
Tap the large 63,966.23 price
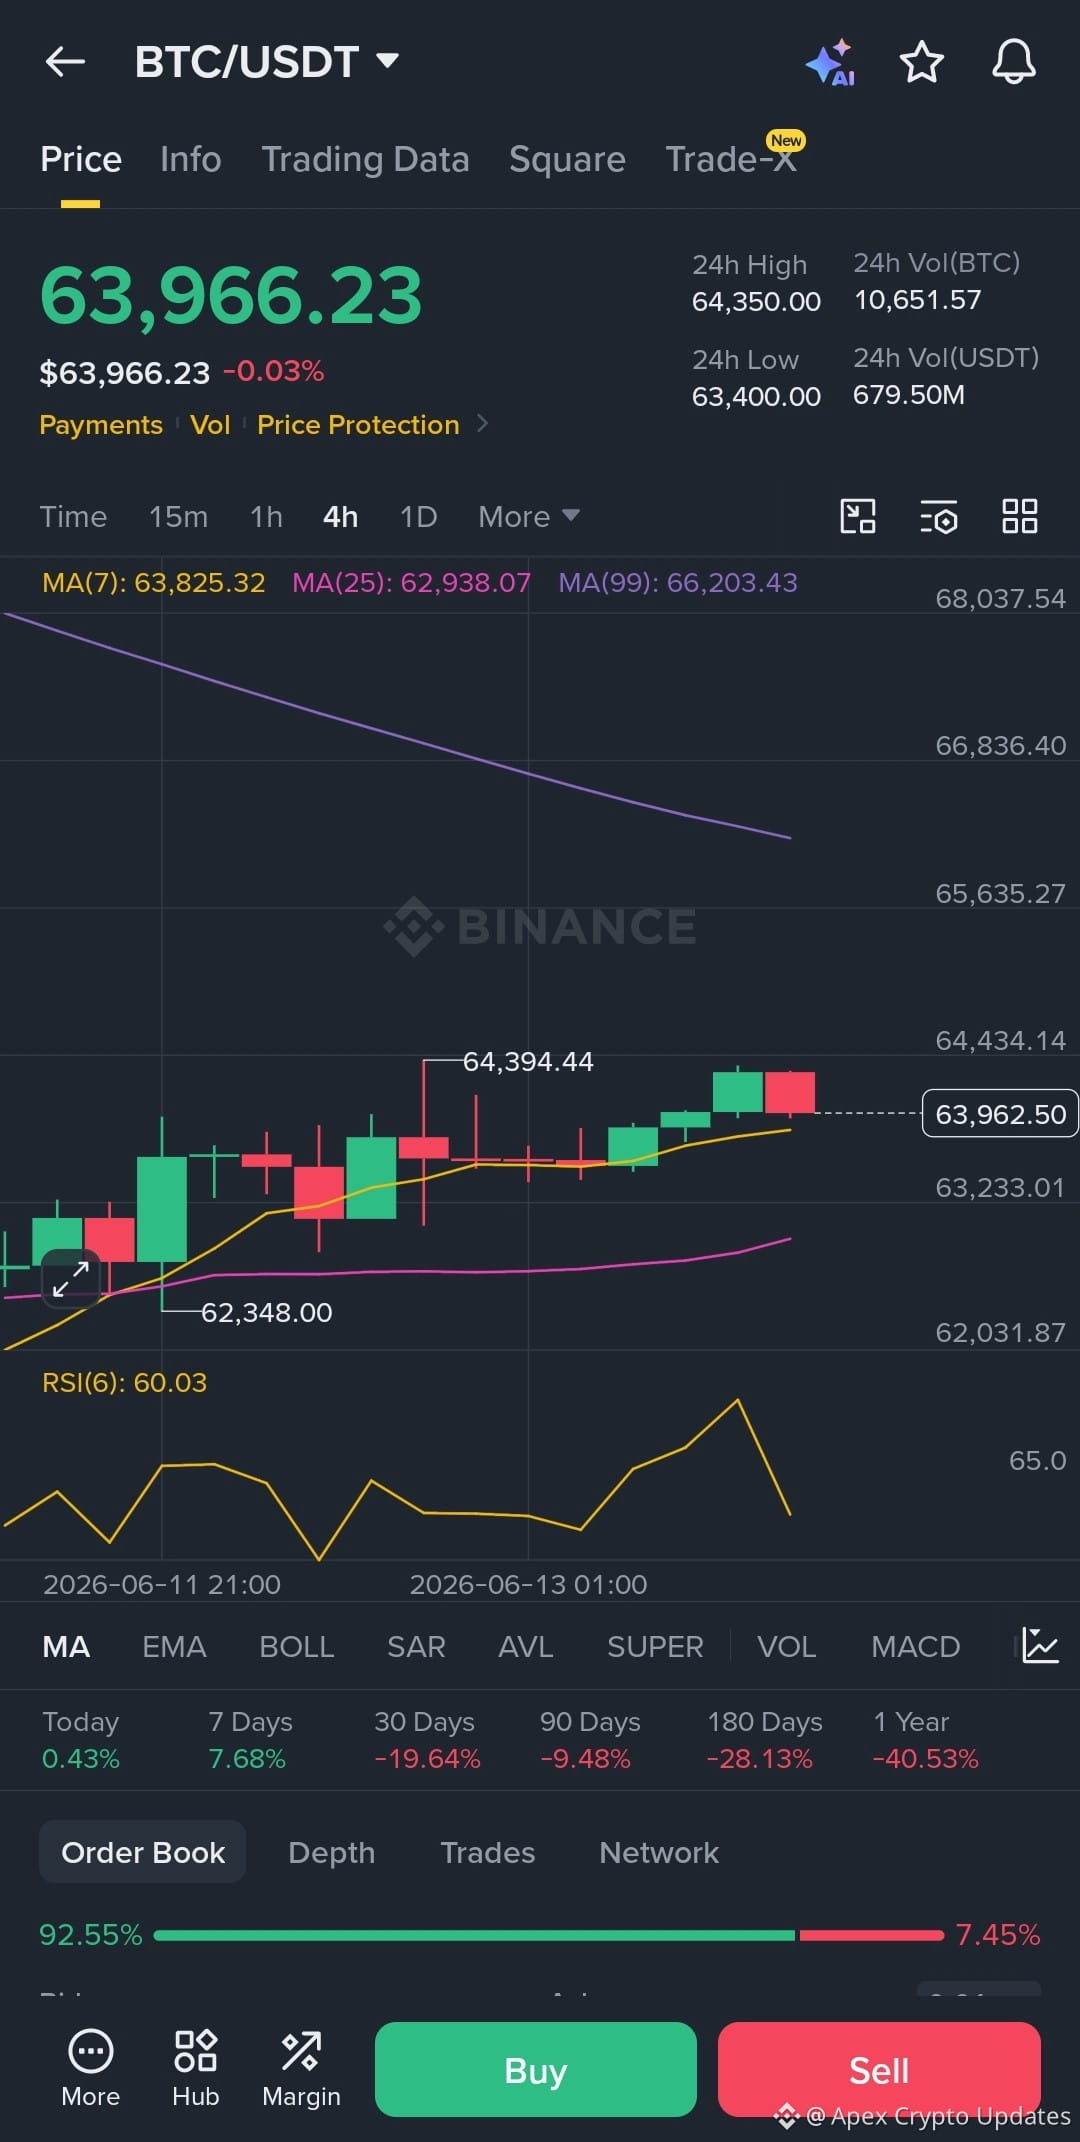(231, 295)
